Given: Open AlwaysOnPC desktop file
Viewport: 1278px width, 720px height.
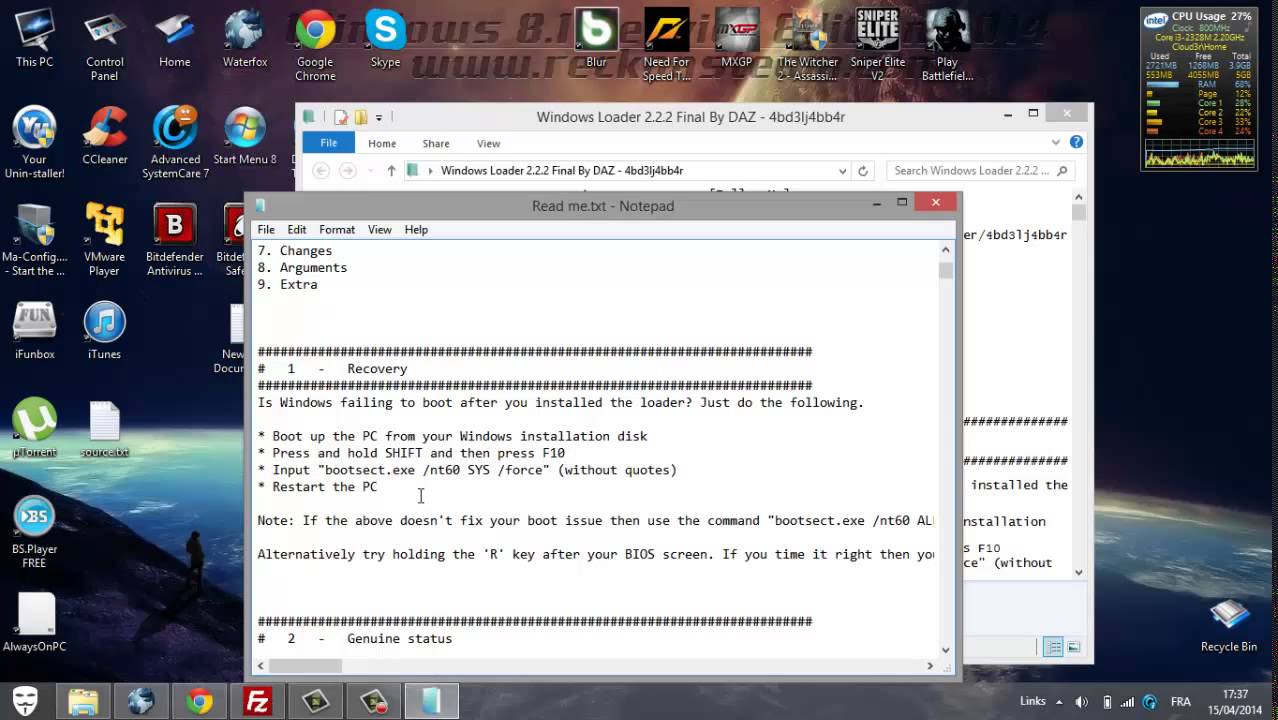Looking at the screenshot, I should (x=34, y=623).
